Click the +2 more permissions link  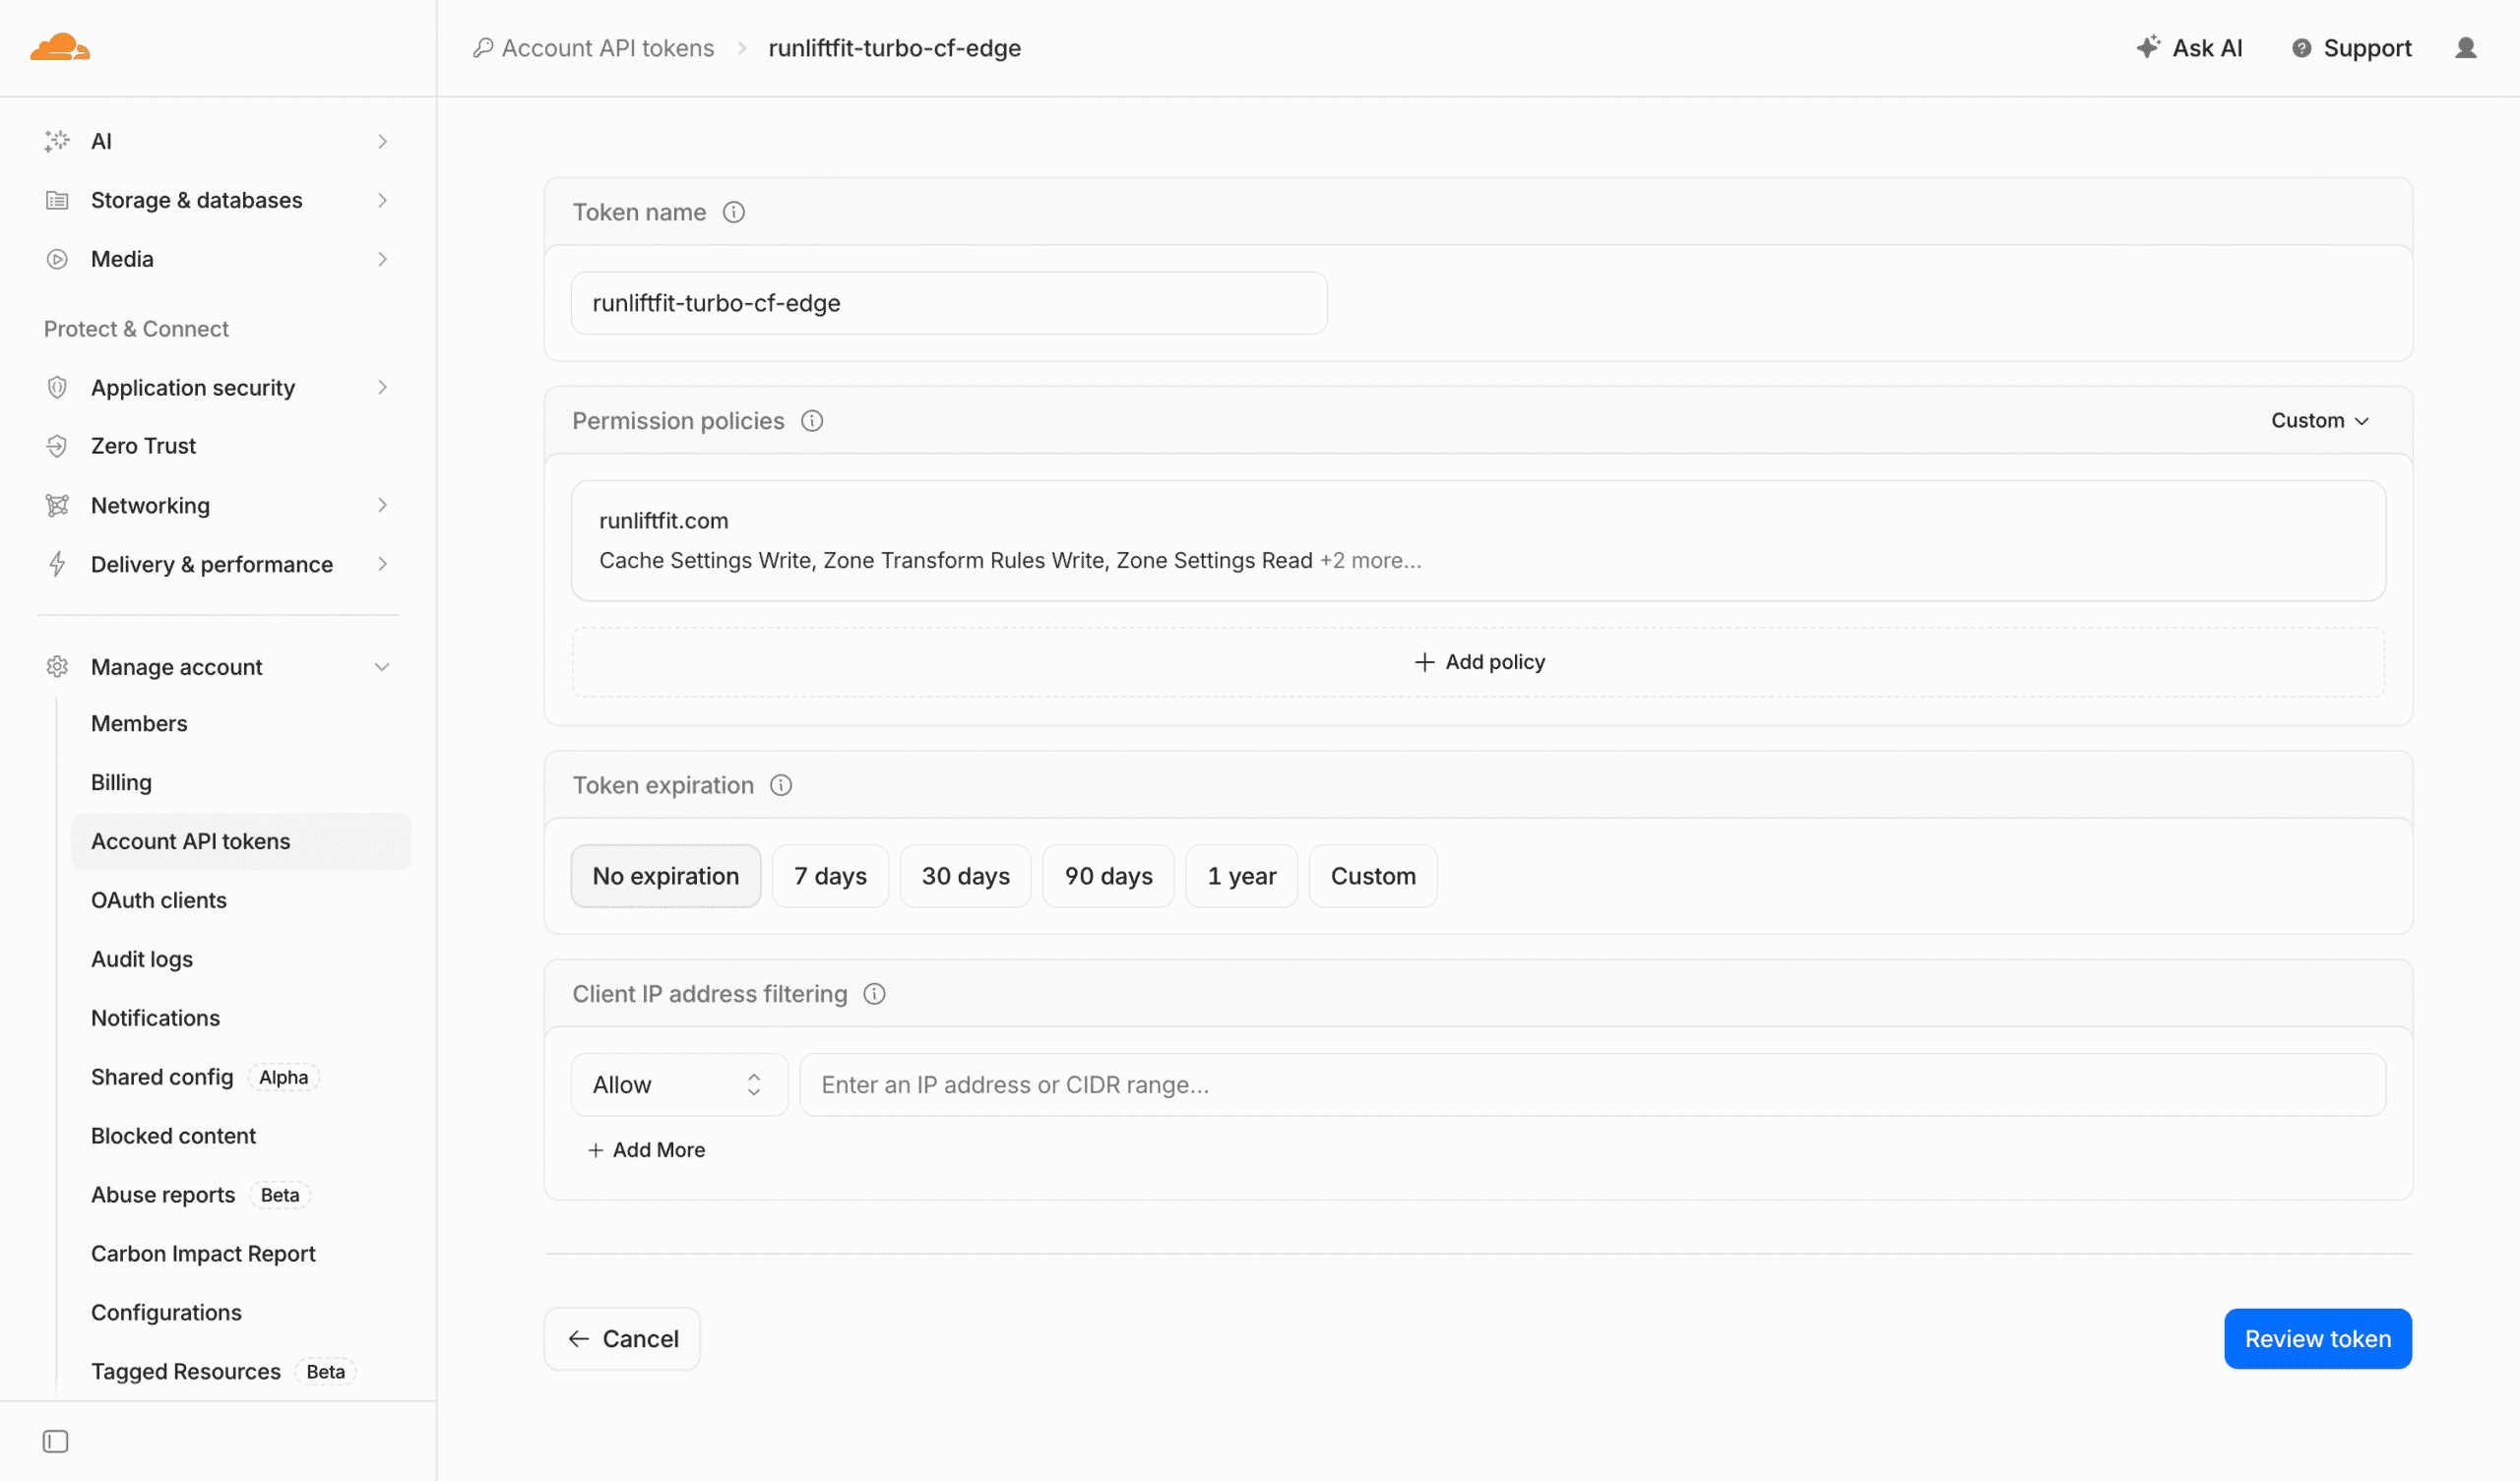[x=1370, y=561]
